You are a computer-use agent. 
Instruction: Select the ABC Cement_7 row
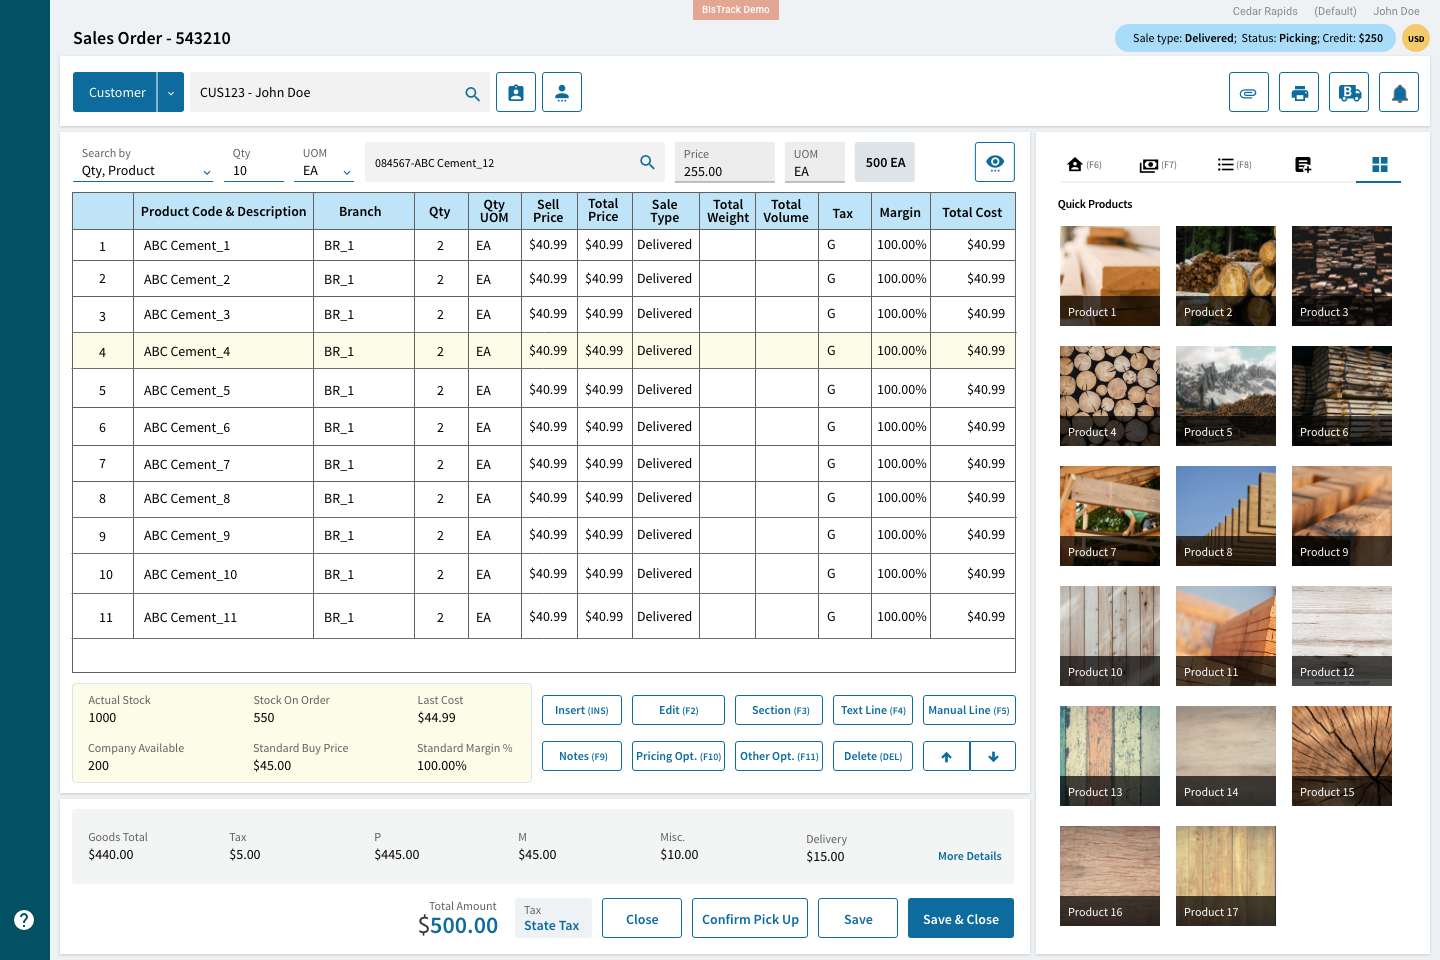pyautogui.click(x=544, y=464)
